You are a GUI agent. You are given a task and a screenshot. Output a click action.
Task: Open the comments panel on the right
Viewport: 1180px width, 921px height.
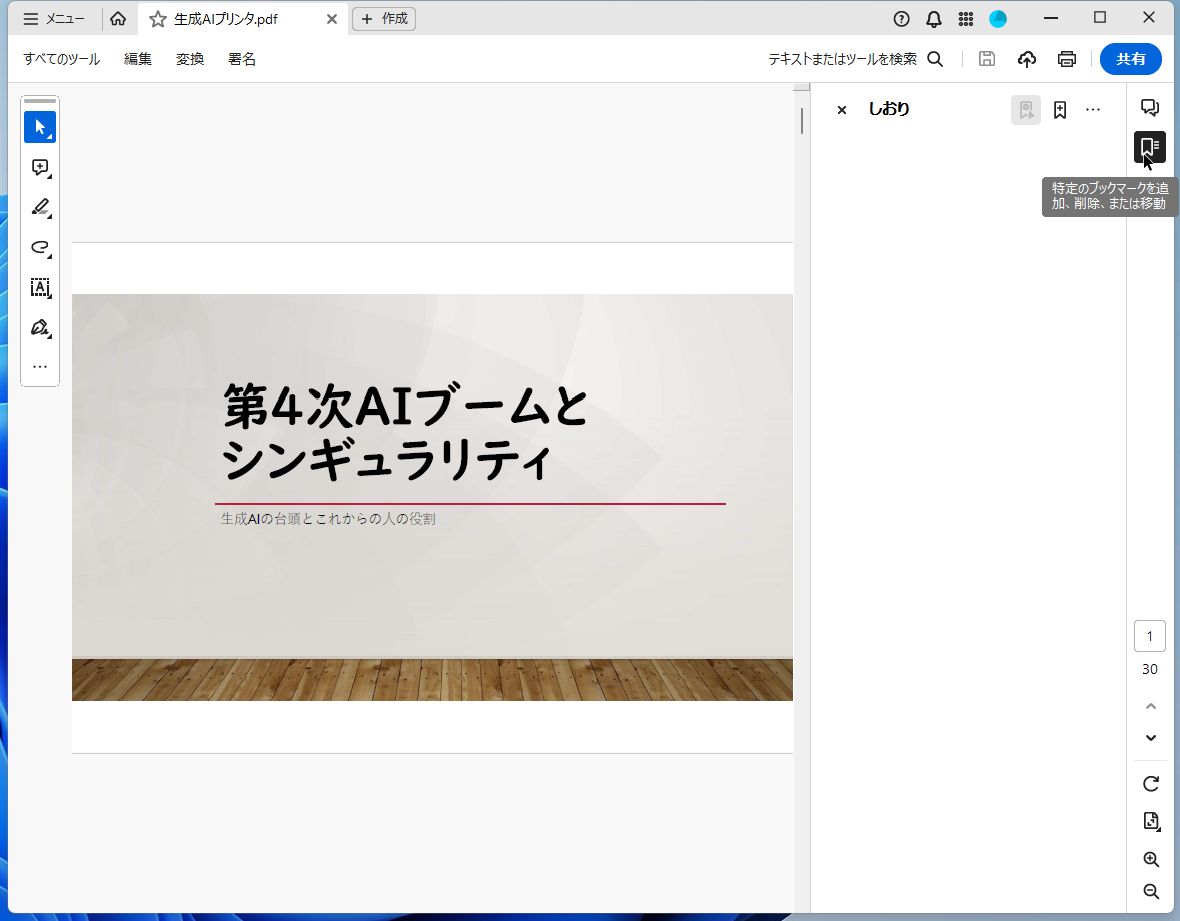coord(1149,107)
